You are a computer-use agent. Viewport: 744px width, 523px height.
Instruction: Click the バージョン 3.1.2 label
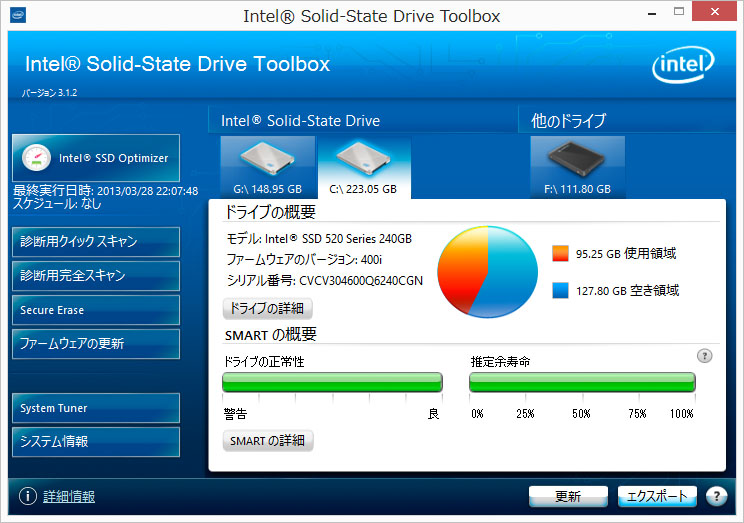coord(49,93)
